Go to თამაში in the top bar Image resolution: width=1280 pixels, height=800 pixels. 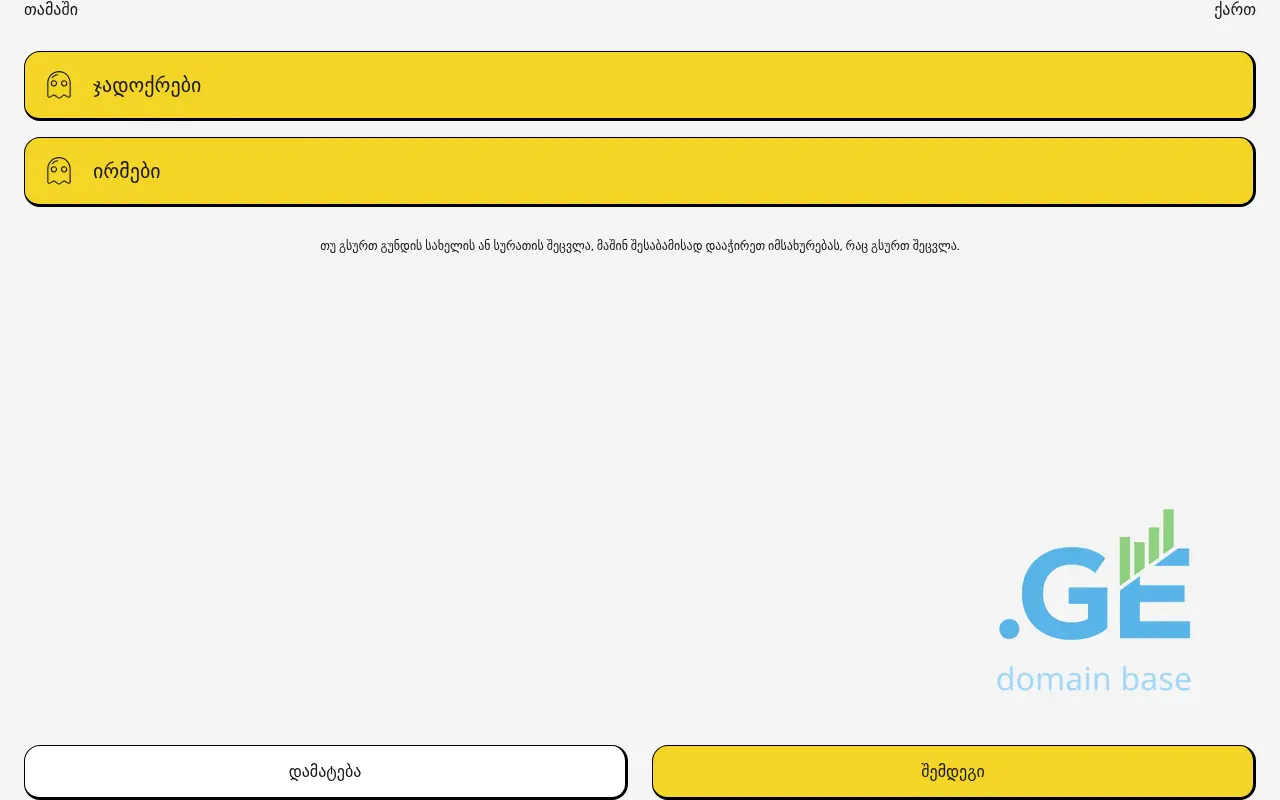51,10
